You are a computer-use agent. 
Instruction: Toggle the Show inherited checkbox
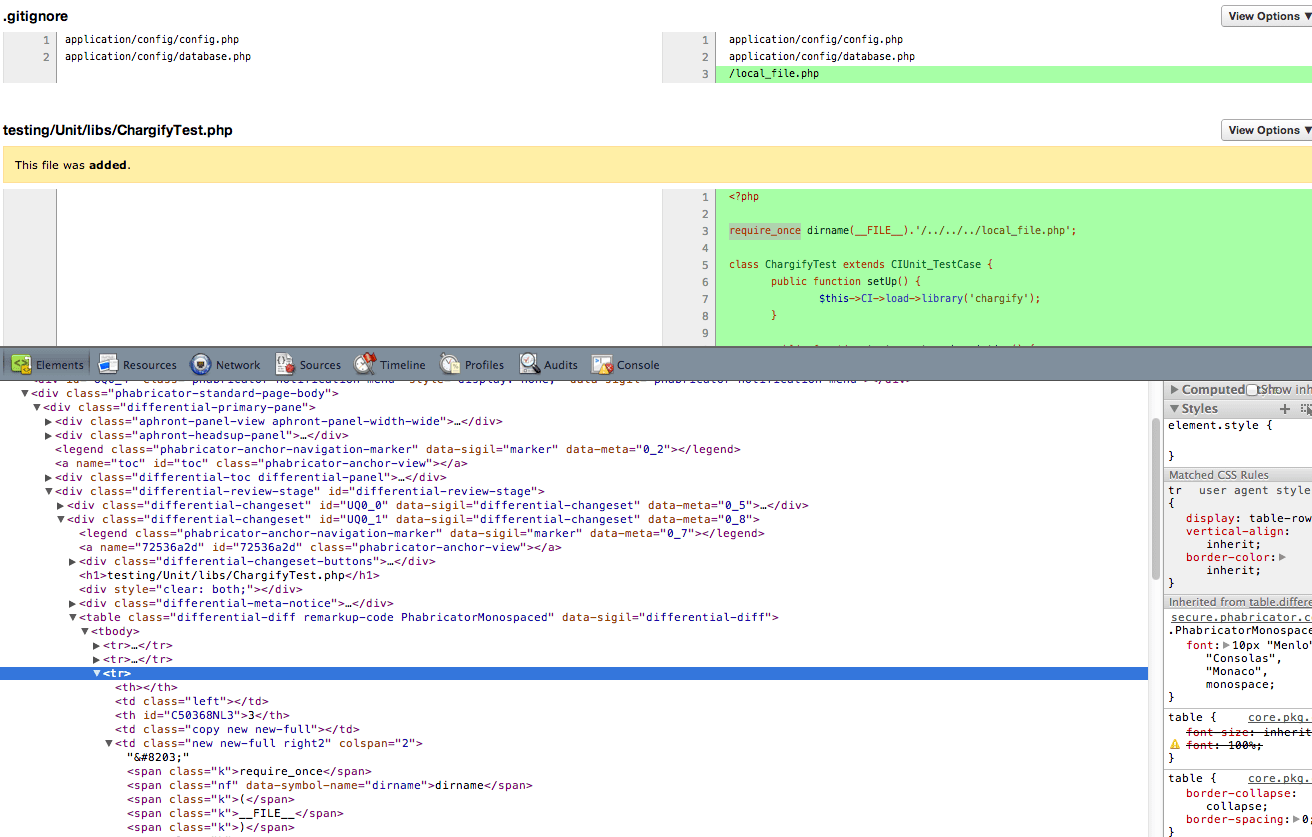click(x=1252, y=390)
